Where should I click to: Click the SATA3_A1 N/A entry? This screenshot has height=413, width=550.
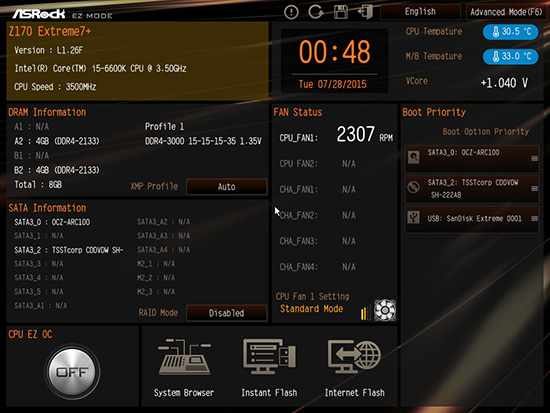(40, 306)
